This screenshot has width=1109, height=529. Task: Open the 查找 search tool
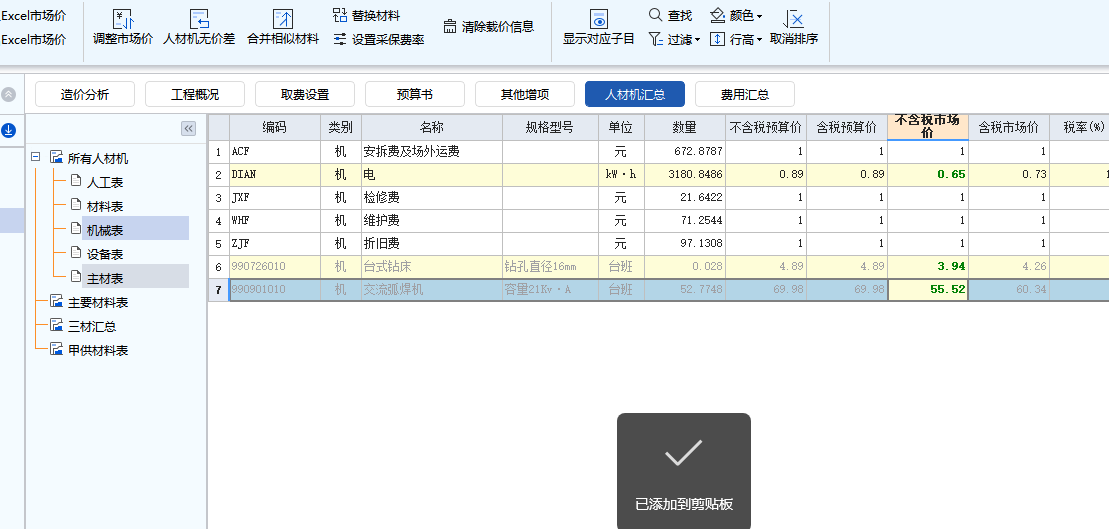pyautogui.click(x=670, y=15)
